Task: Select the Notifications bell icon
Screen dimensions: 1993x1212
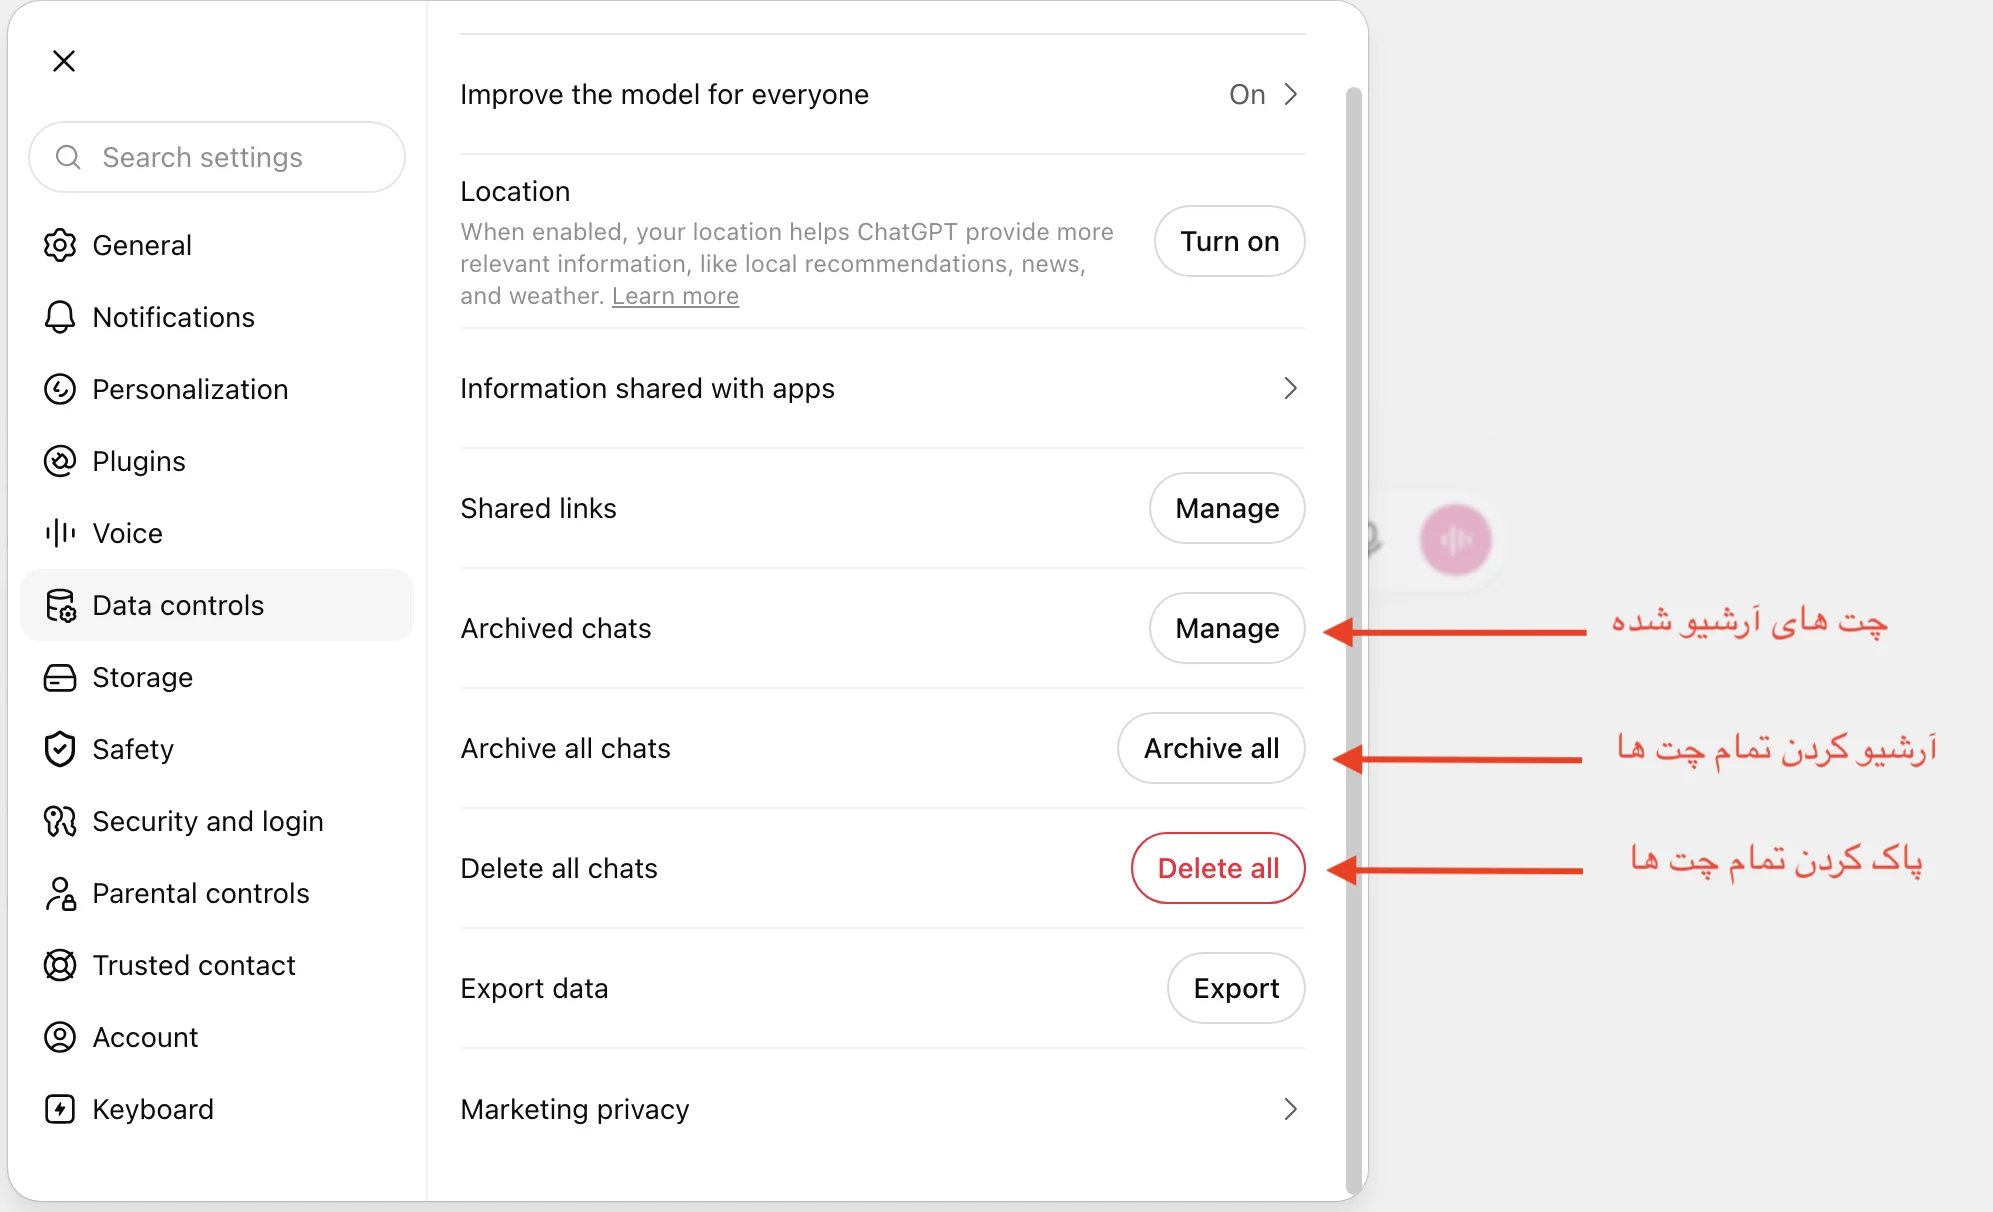Action: (x=60, y=317)
